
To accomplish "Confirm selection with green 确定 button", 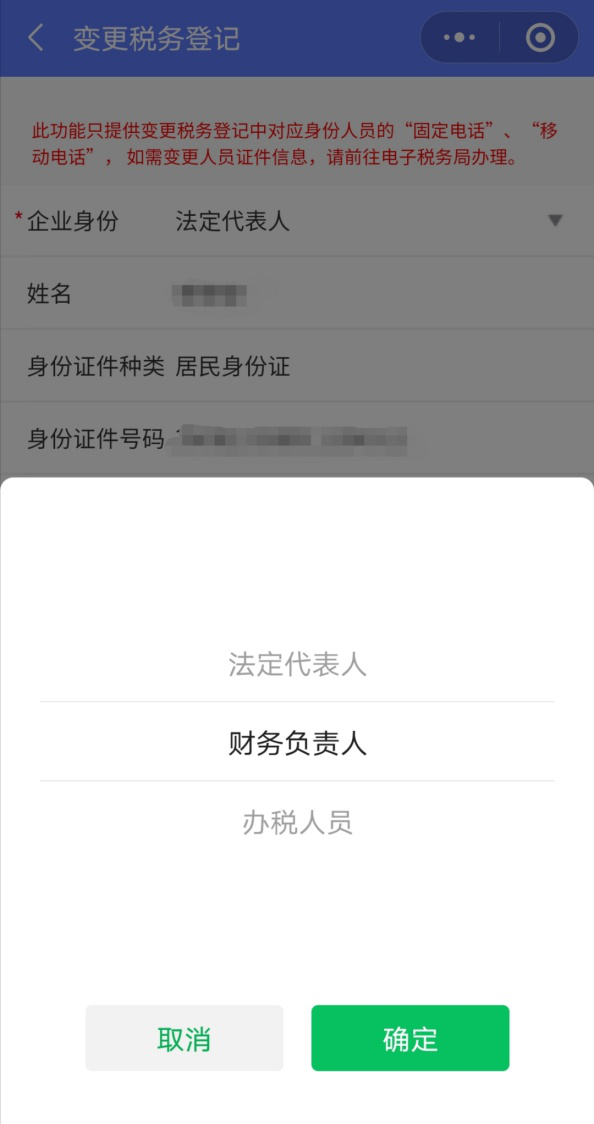I will (410, 1038).
